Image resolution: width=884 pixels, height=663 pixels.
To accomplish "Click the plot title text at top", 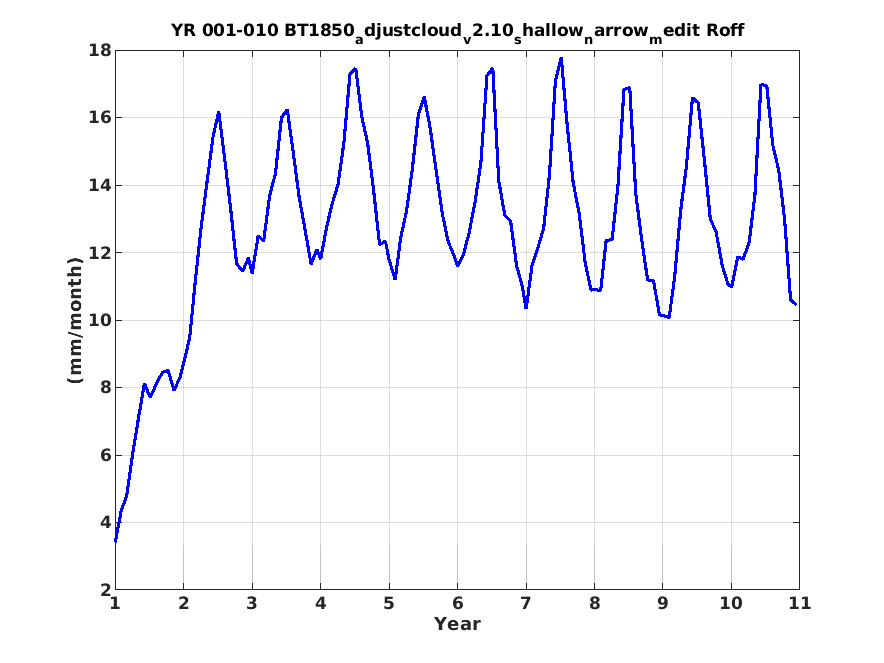I will (x=457, y=31).
